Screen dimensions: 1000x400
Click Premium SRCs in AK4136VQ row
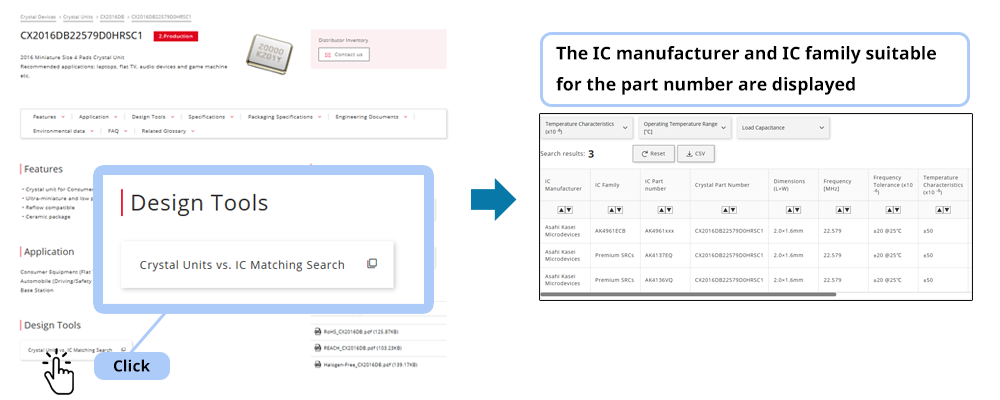(613, 280)
